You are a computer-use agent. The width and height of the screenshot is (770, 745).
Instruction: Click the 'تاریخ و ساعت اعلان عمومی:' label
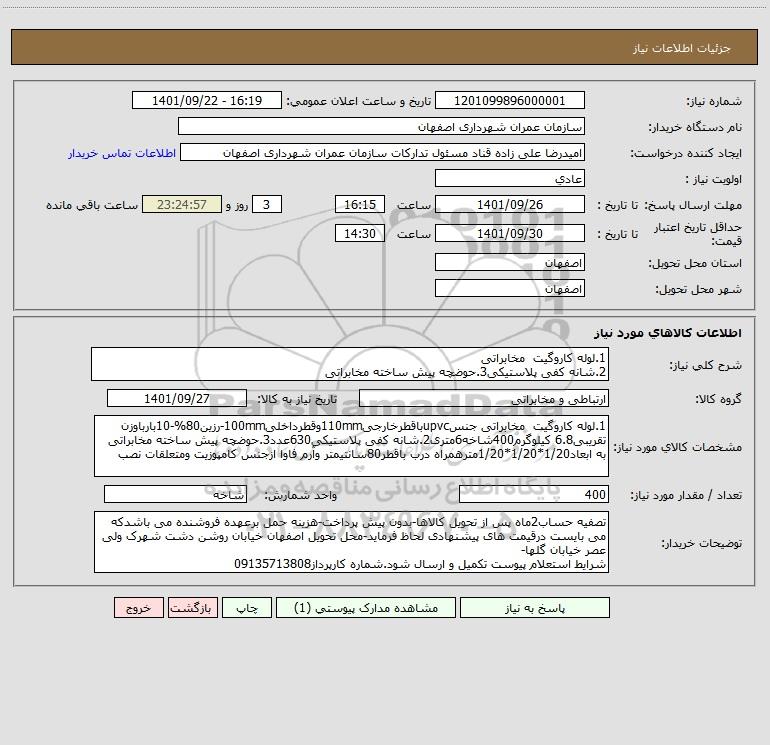358,102
